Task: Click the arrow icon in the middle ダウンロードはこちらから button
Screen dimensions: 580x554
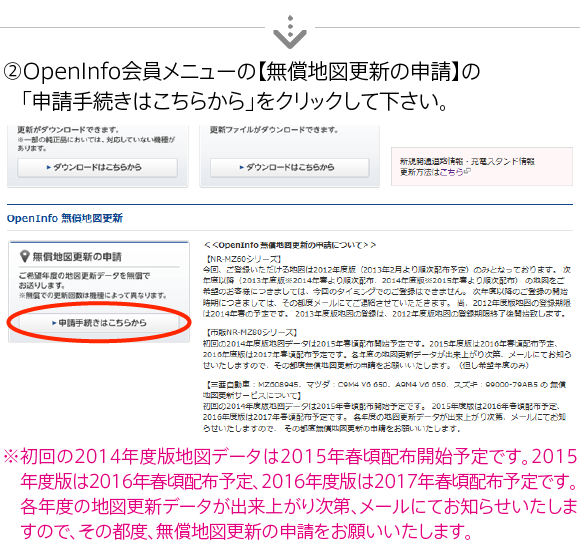Action: click(242, 167)
